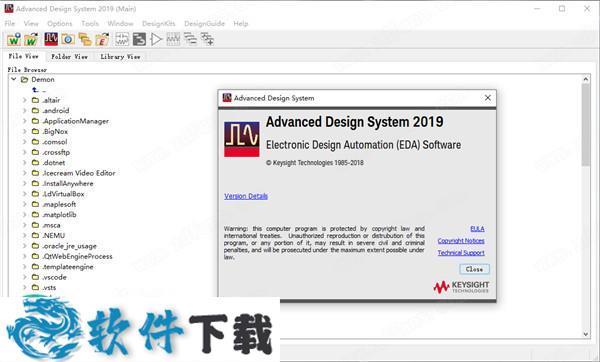Image resolution: width=600 pixels, height=362 pixels.
Task: Open new data display triangle icon
Action: click(x=156, y=39)
